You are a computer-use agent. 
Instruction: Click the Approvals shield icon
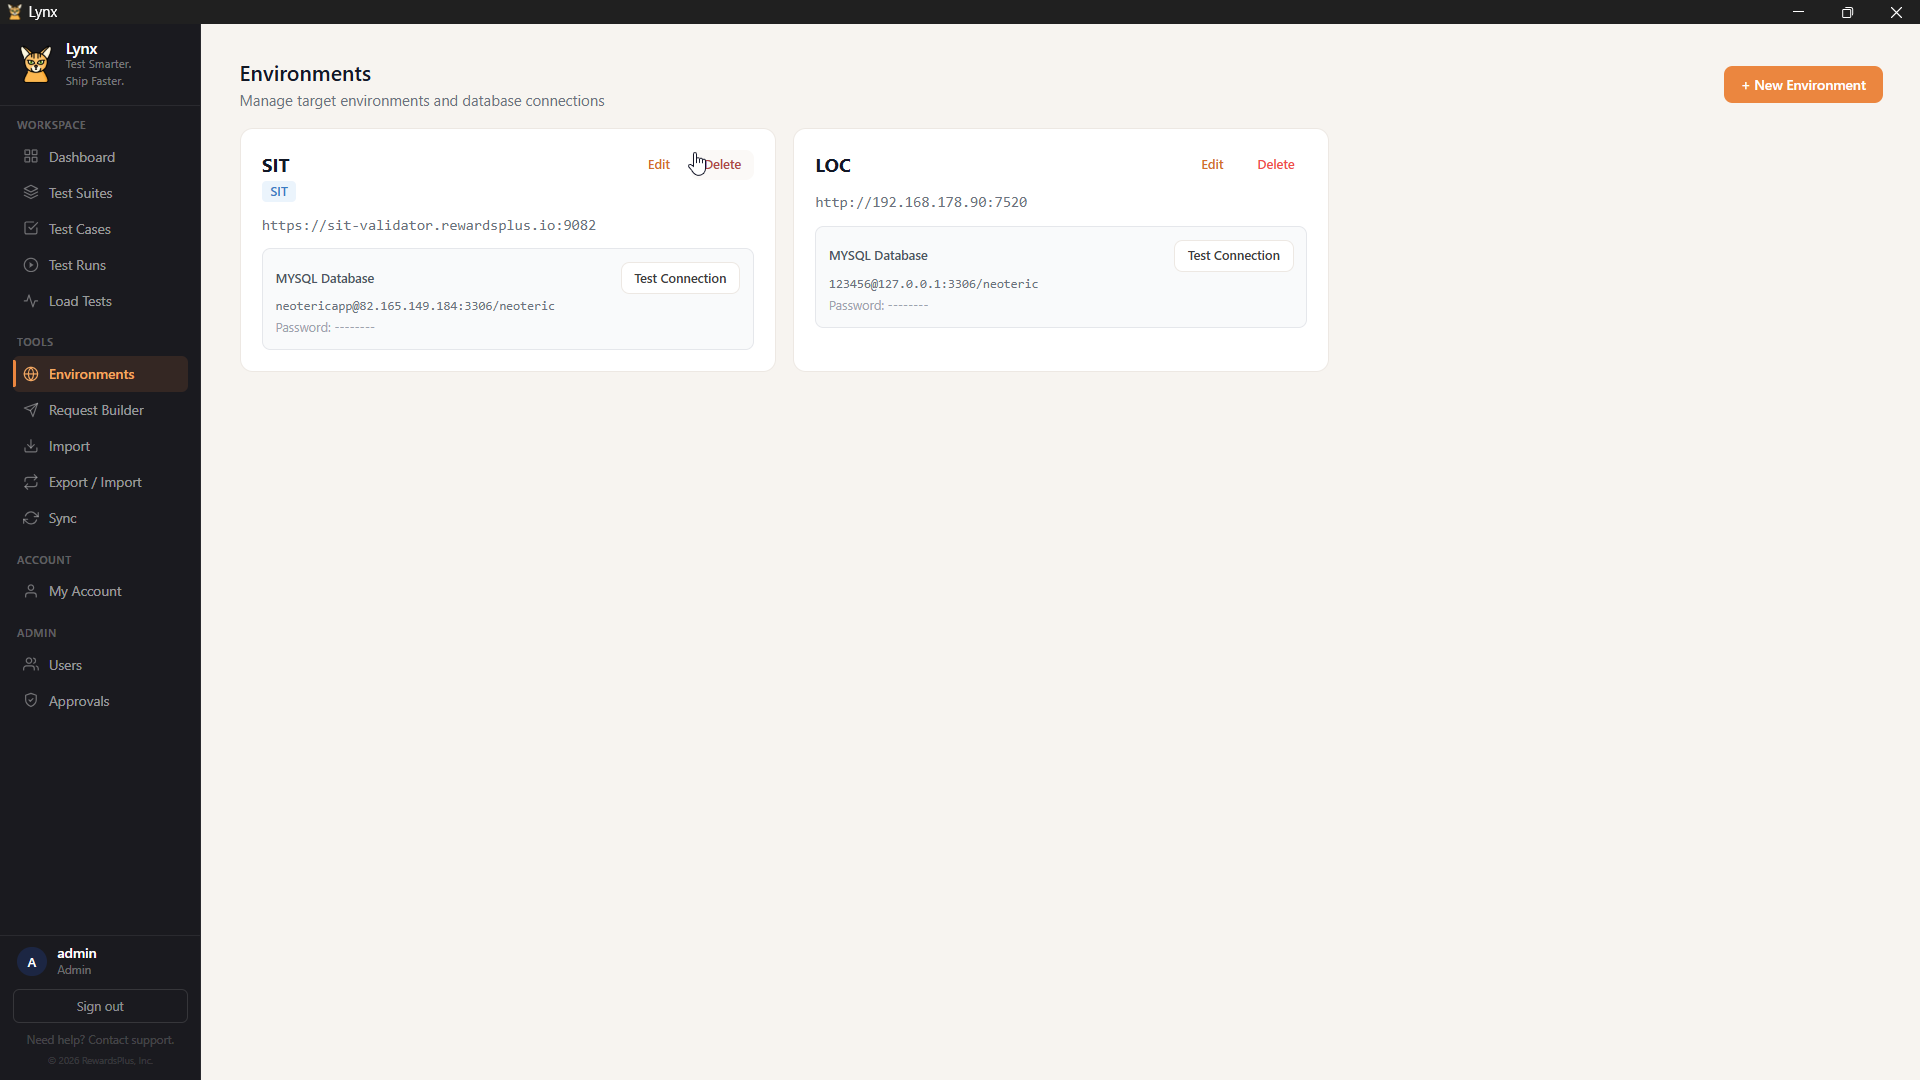click(x=31, y=701)
